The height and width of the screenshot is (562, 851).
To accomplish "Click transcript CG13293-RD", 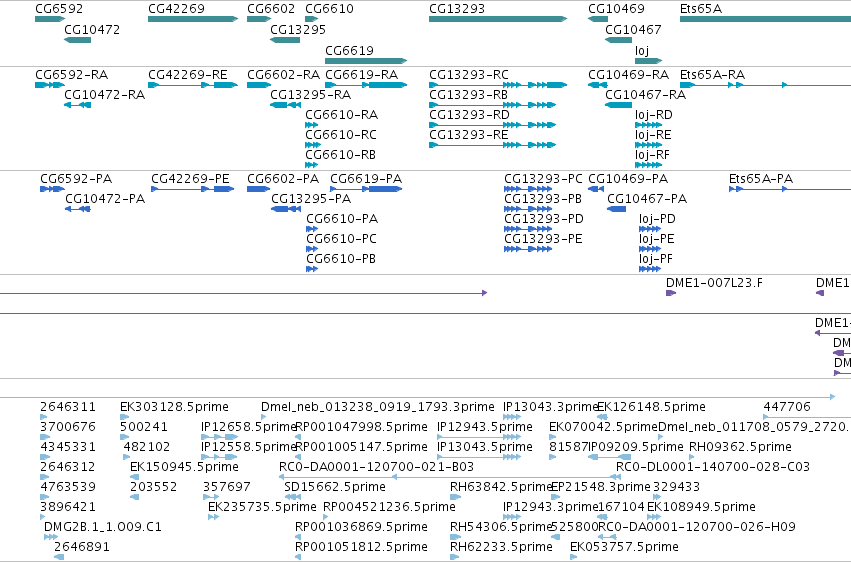I will (x=469, y=114).
